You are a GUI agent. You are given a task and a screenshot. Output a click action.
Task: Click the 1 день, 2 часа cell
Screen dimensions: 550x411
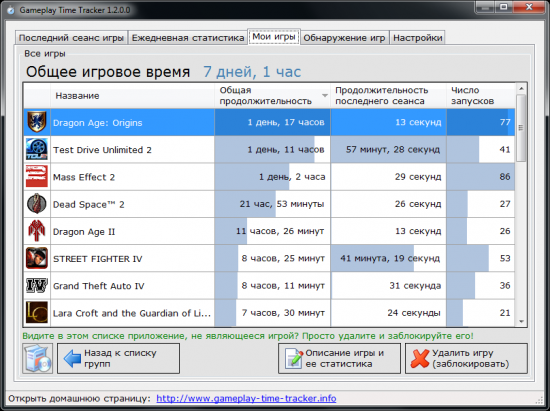(272, 176)
